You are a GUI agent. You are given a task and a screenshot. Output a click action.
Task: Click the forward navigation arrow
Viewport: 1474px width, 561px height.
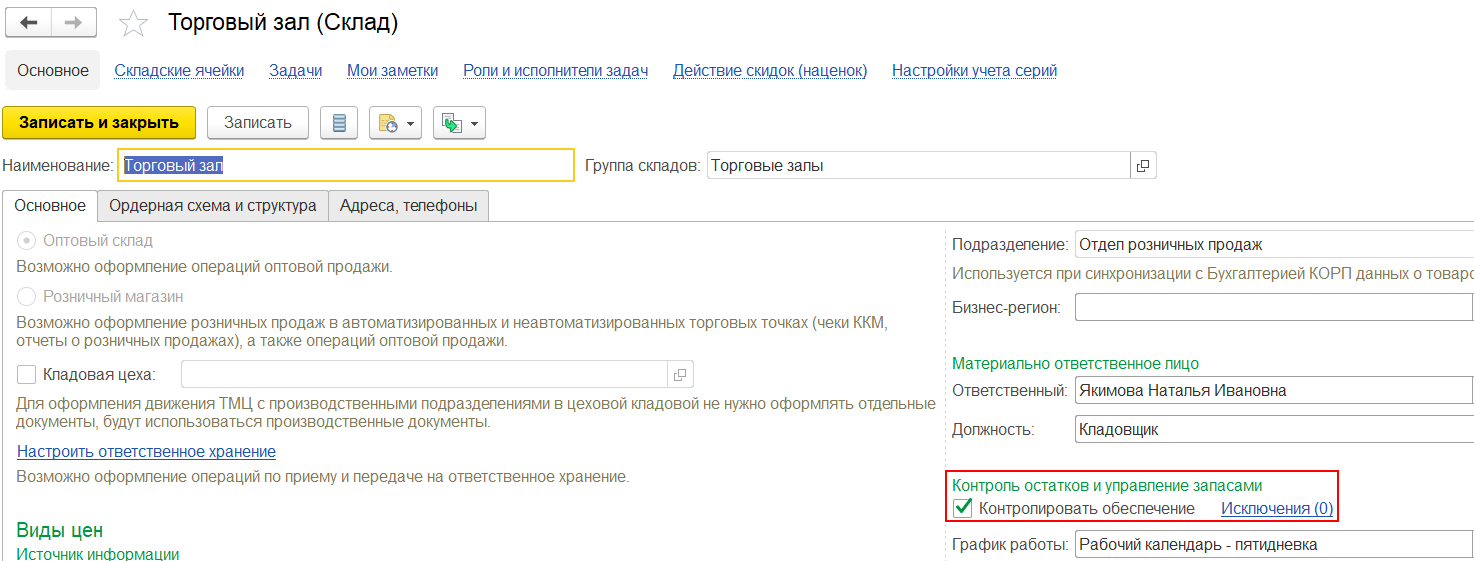click(73, 22)
